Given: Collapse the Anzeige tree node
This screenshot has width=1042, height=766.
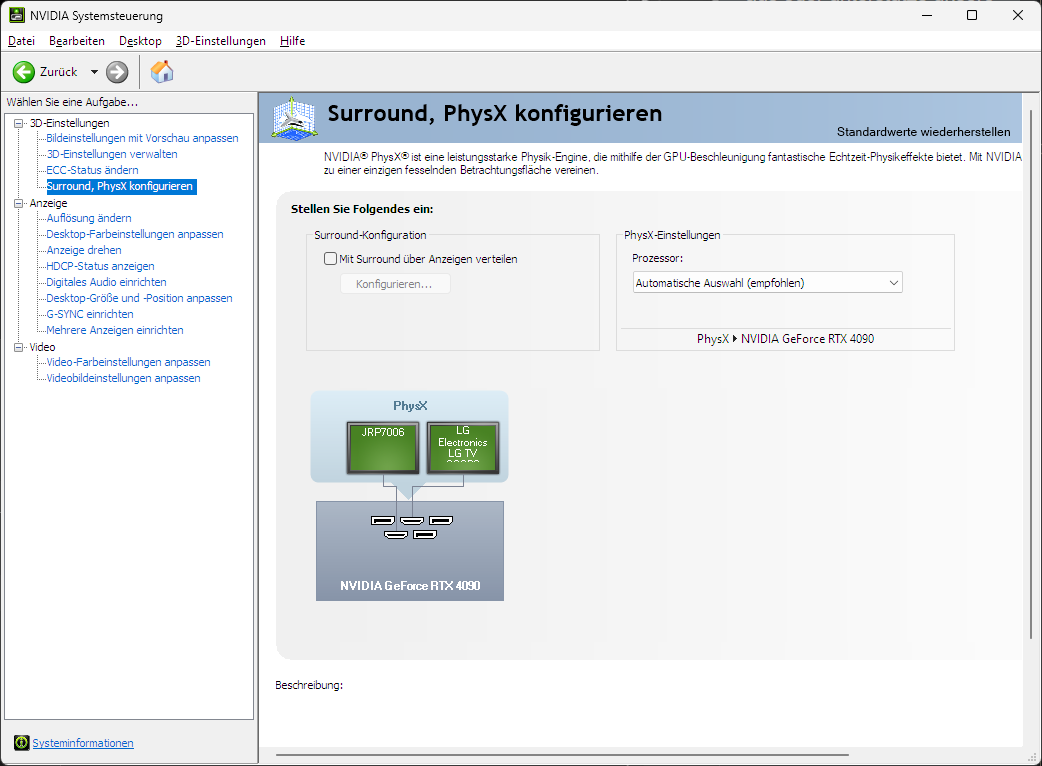Looking at the screenshot, I should 19,203.
